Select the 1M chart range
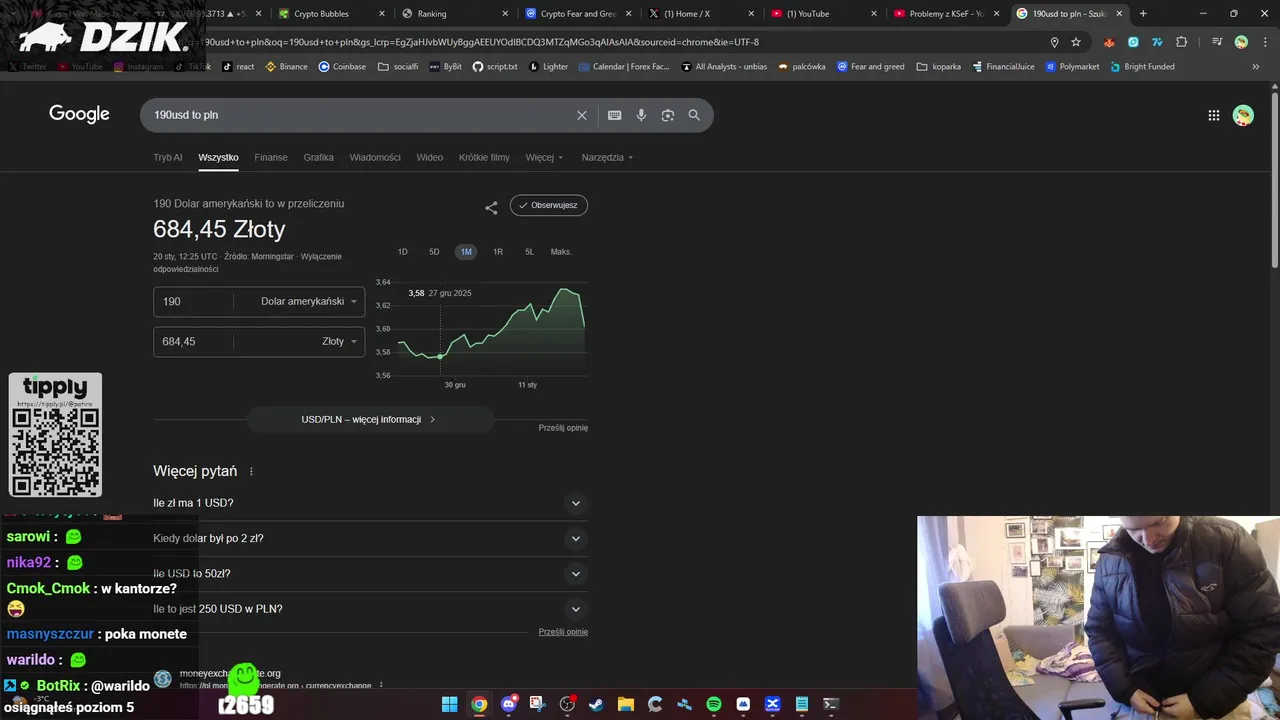1280x720 pixels. (x=466, y=252)
